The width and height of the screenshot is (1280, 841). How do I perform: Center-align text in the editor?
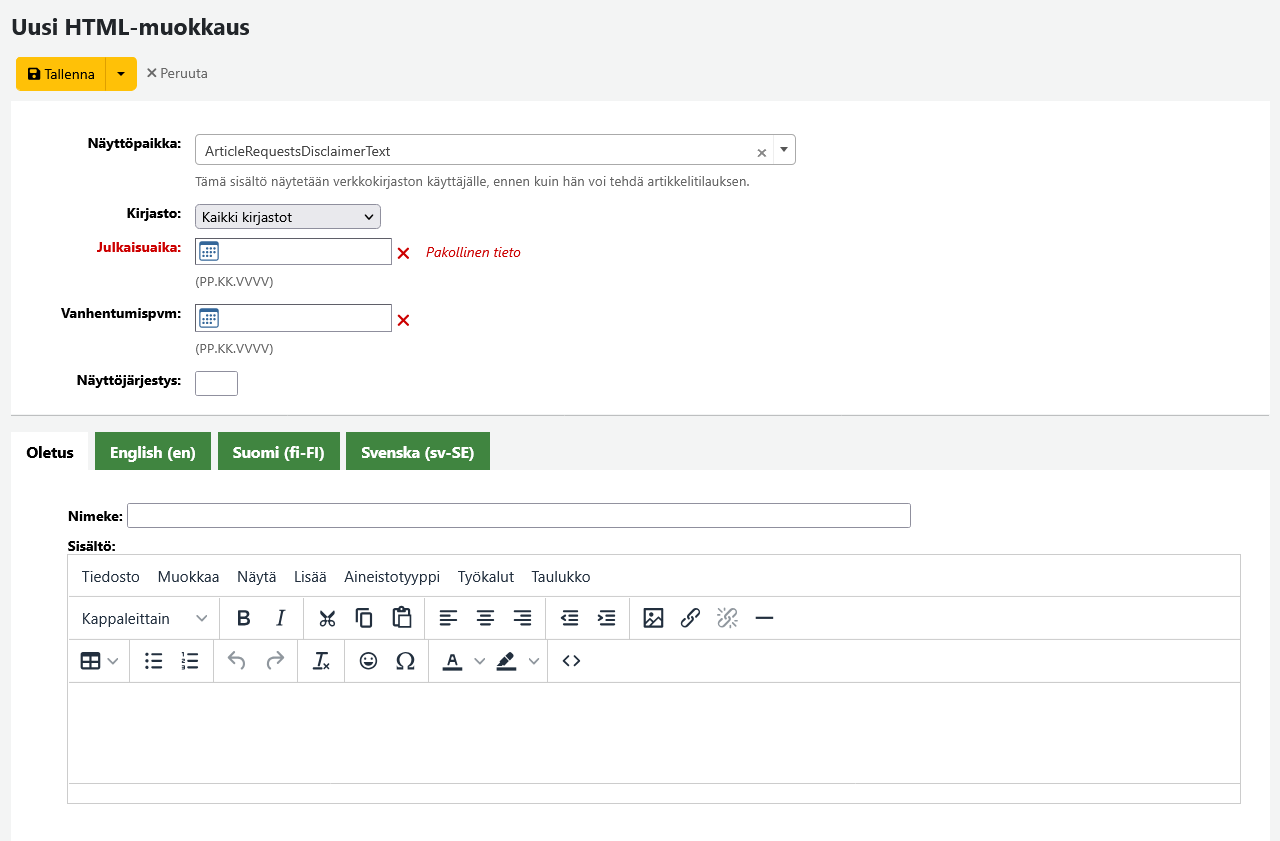[485, 618]
